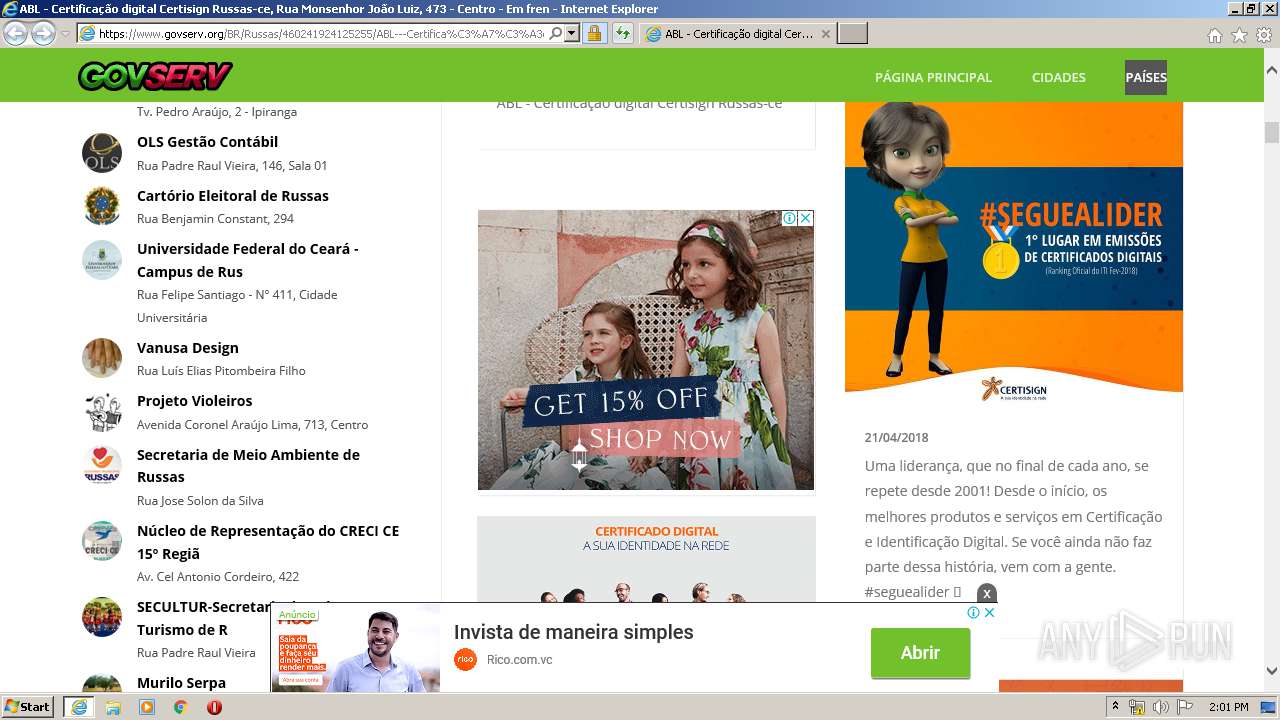Open Internet Explorer from the taskbar
The width and height of the screenshot is (1280, 720).
click(79, 707)
